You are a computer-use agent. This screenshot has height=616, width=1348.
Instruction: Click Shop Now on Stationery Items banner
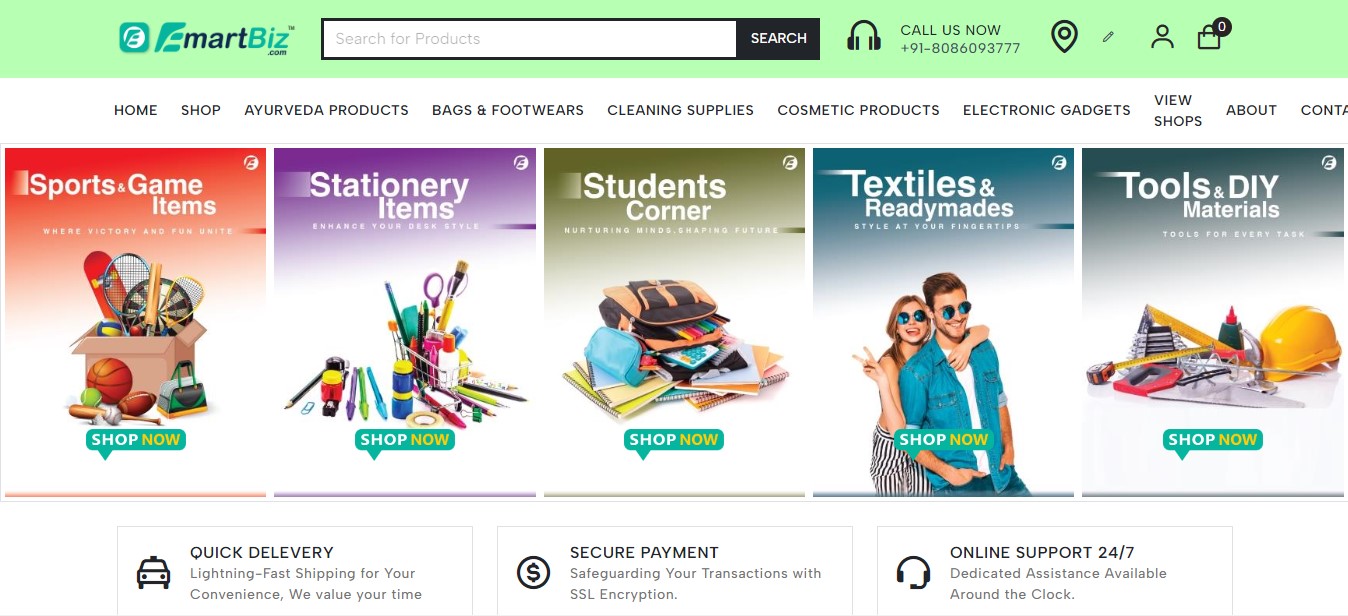click(x=404, y=440)
